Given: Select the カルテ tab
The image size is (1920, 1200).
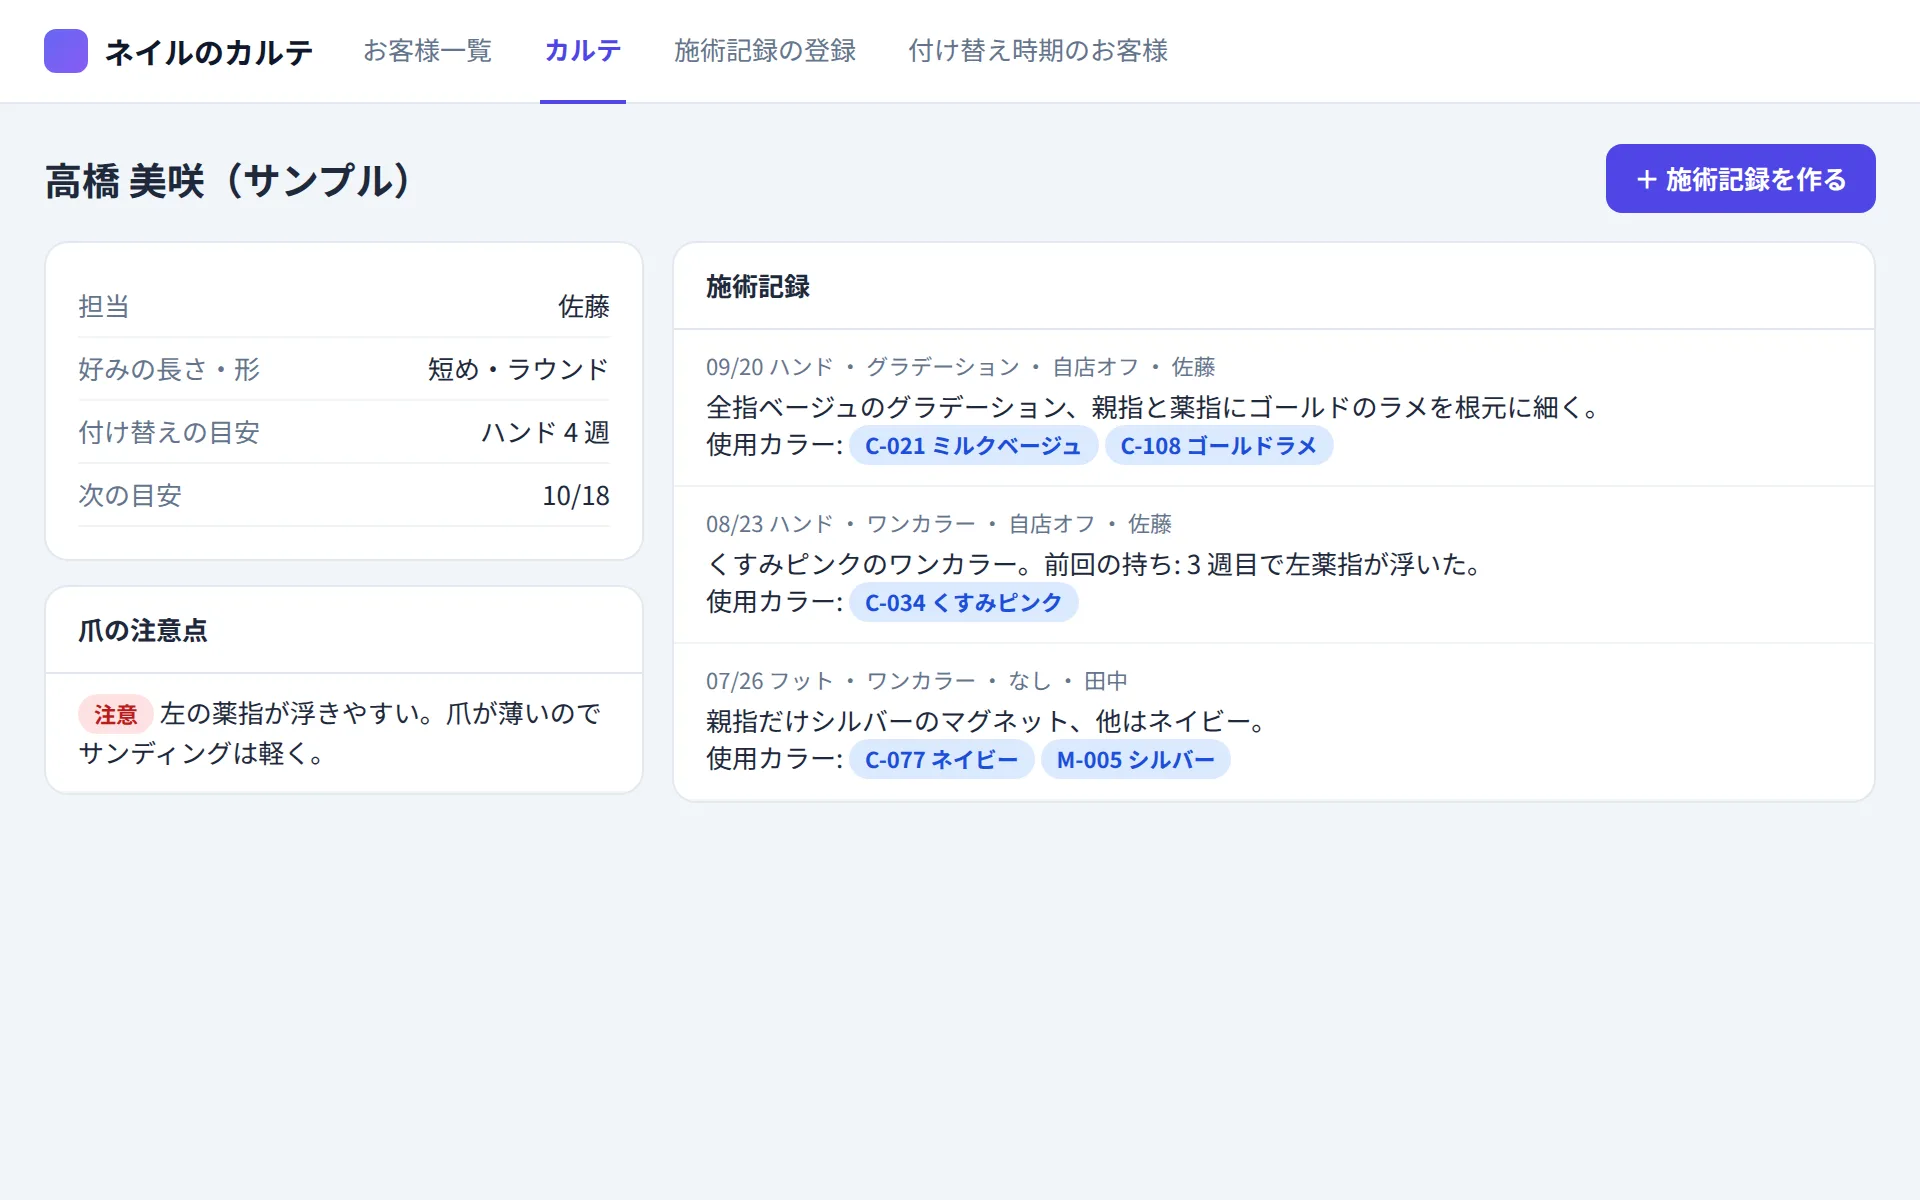Looking at the screenshot, I should (583, 51).
